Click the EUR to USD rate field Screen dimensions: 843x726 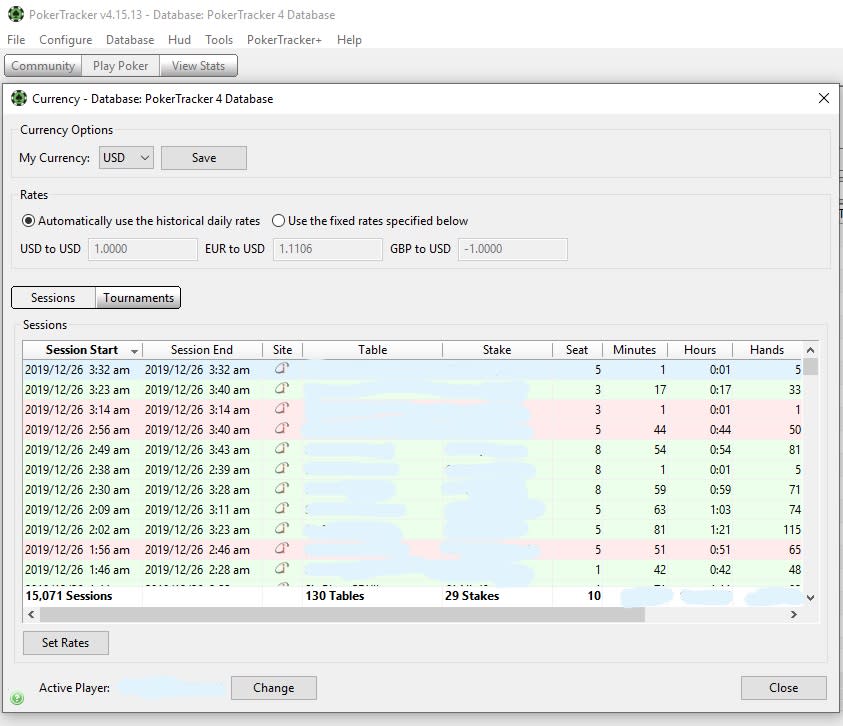pos(327,249)
